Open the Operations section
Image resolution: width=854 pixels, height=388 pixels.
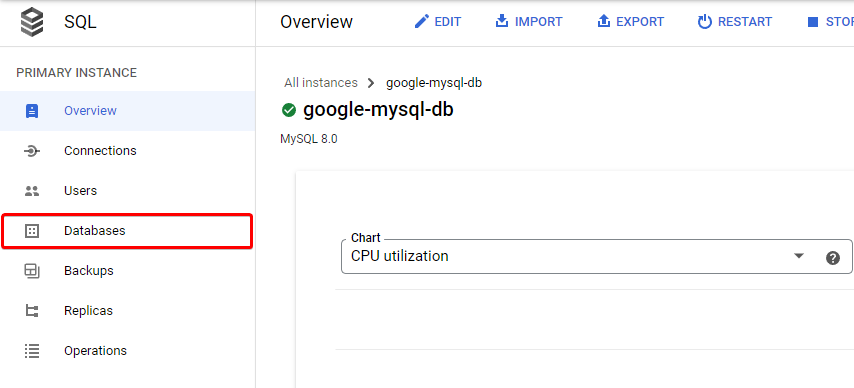click(x=127, y=351)
